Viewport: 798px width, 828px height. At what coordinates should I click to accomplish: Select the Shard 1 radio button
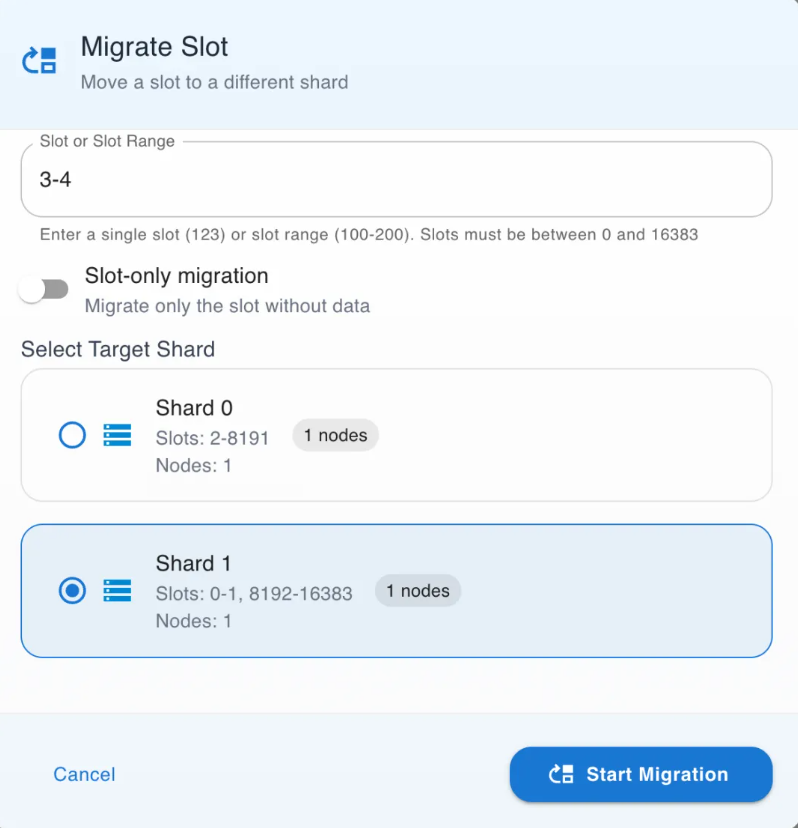72,591
